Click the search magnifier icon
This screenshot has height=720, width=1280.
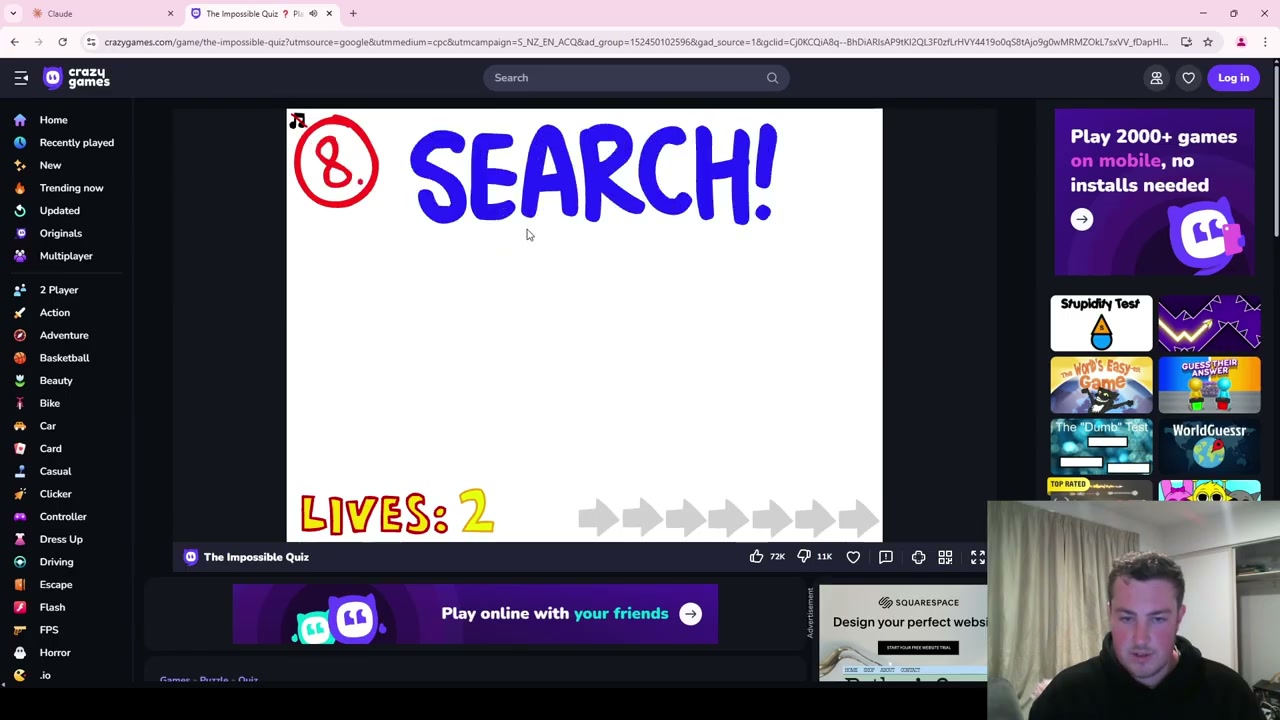(x=772, y=78)
